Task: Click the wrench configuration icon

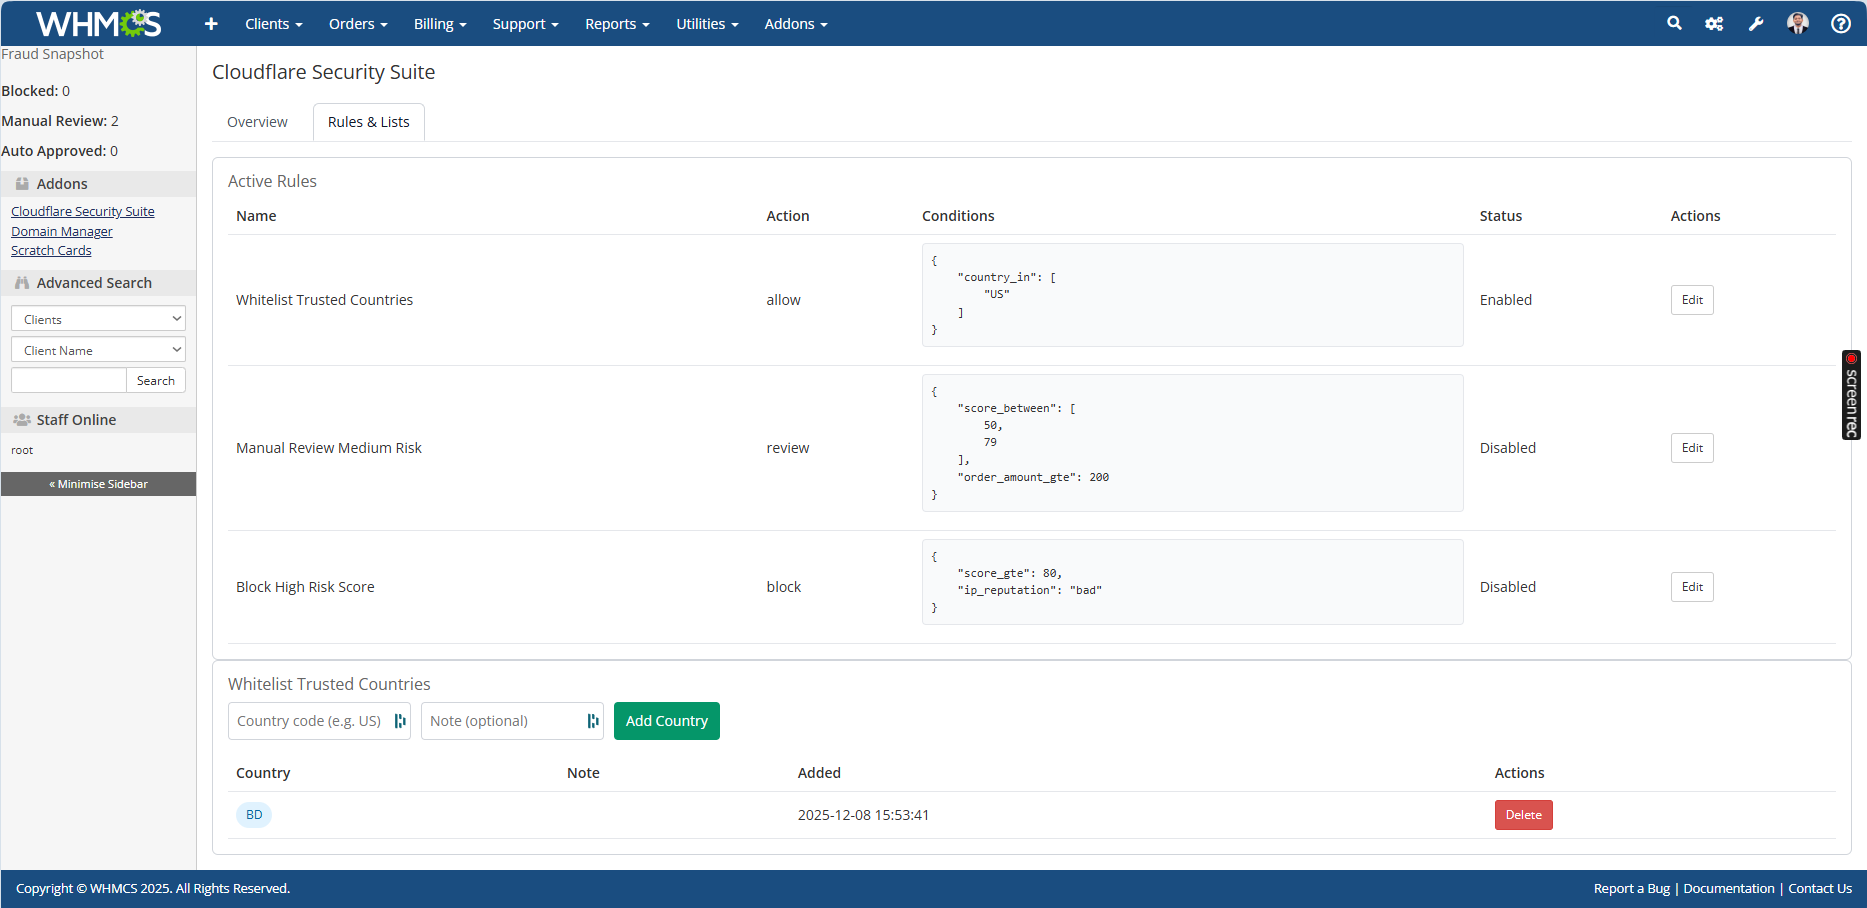Action: pos(1755,24)
